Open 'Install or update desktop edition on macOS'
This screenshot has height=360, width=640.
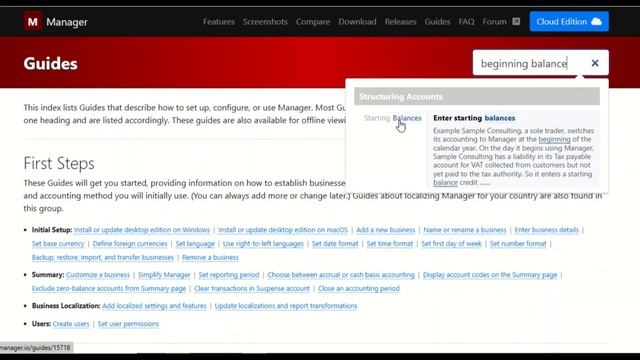pyautogui.click(x=283, y=230)
